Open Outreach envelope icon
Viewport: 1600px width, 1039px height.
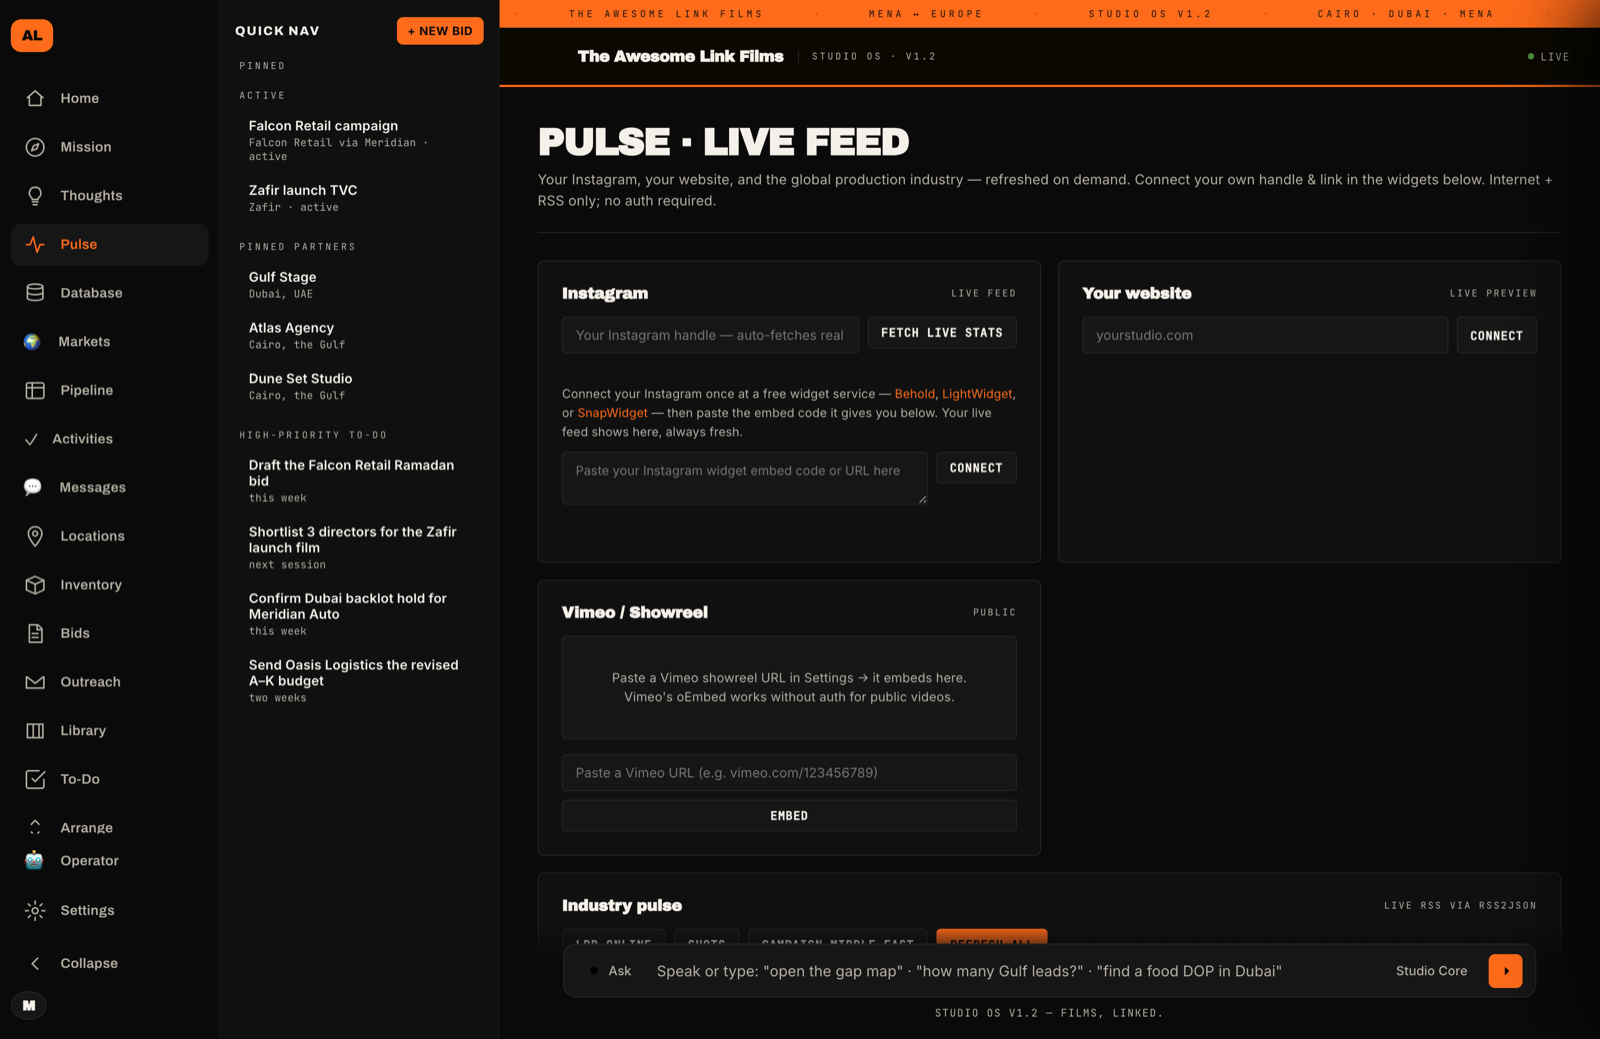pos(35,682)
